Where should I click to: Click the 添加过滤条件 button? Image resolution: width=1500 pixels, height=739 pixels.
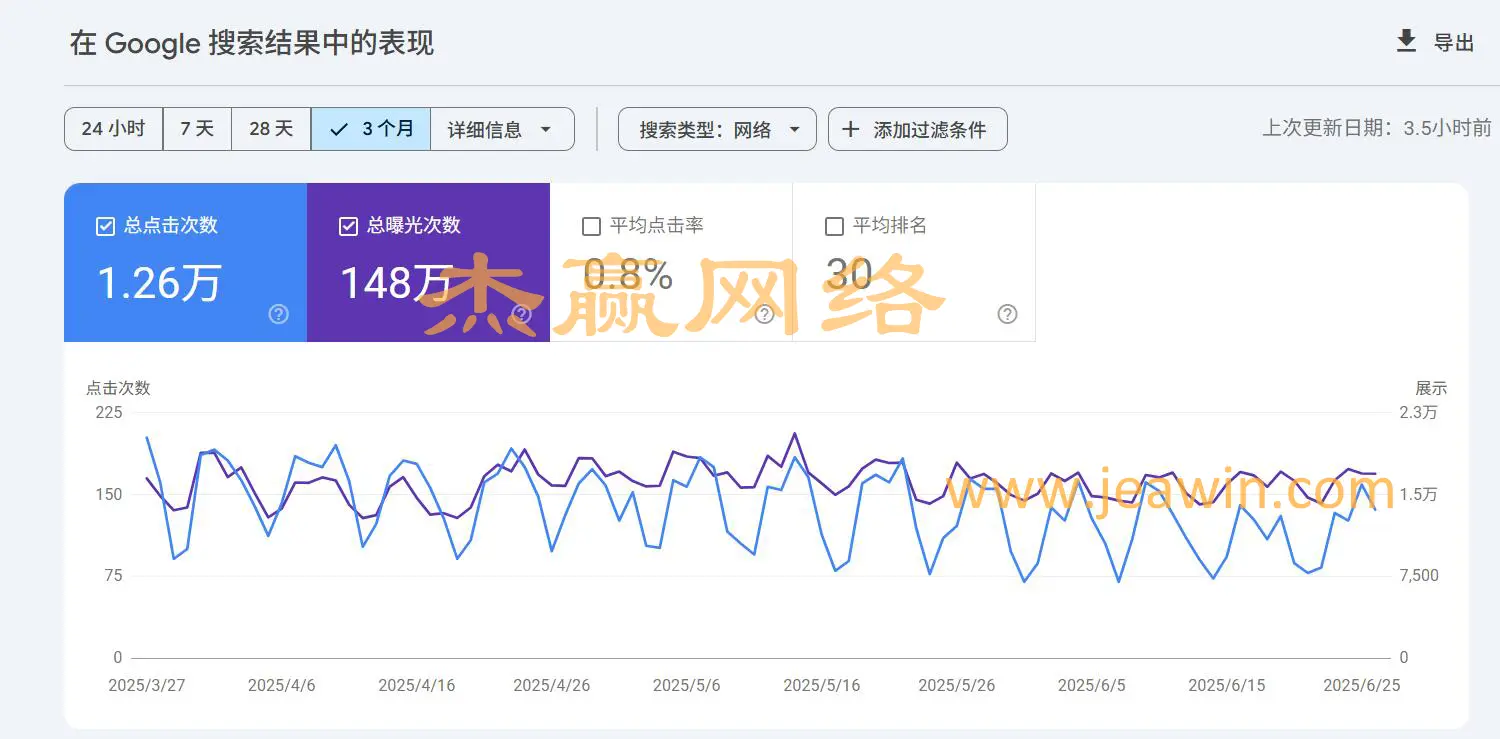click(x=917, y=129)
